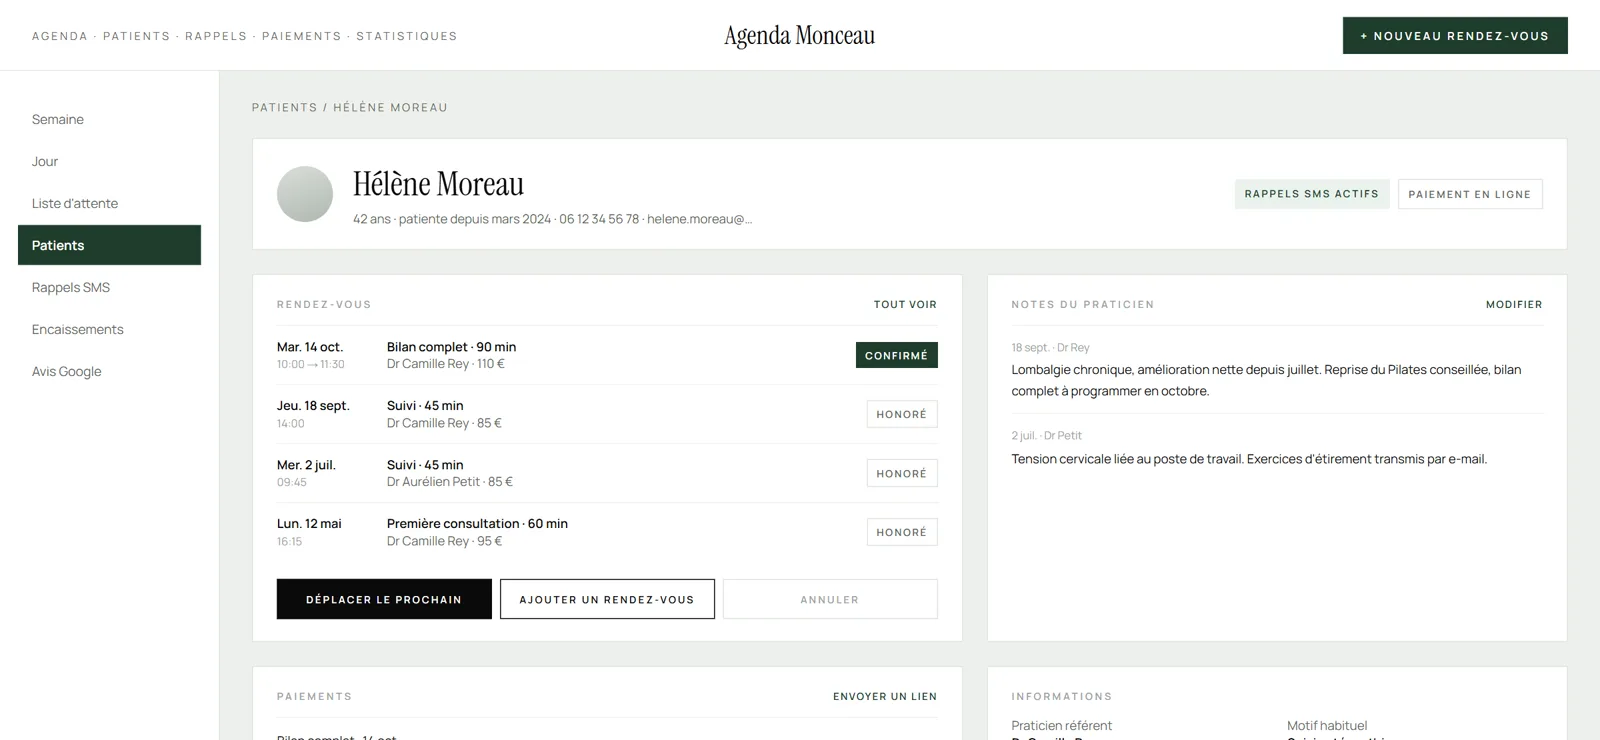The height and width of the screenshot is (740, 1600).
Task: Open Paiements in the top navigation
Action: pos(302,36)
